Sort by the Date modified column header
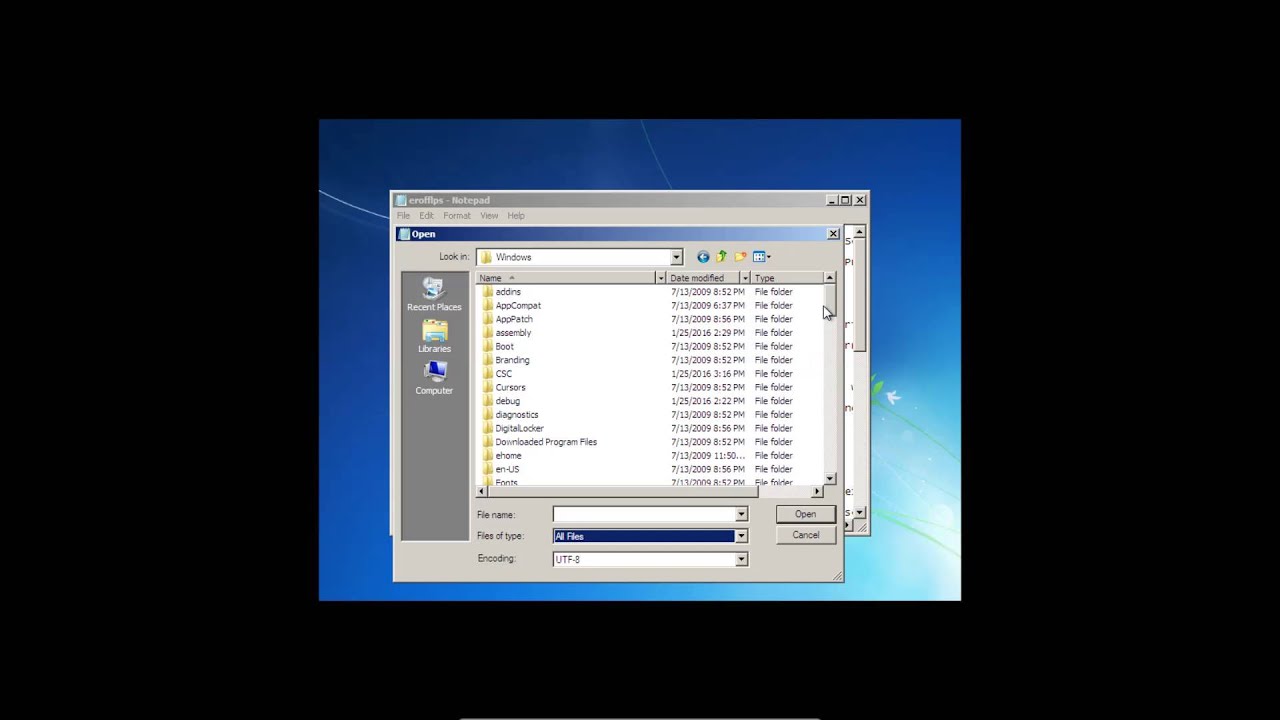Screen dimensions: 1280x720 (x=704, y=278)
